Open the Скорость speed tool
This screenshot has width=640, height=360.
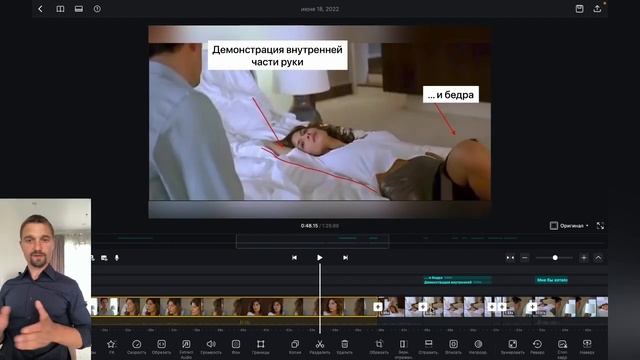(x=136, y=347)
